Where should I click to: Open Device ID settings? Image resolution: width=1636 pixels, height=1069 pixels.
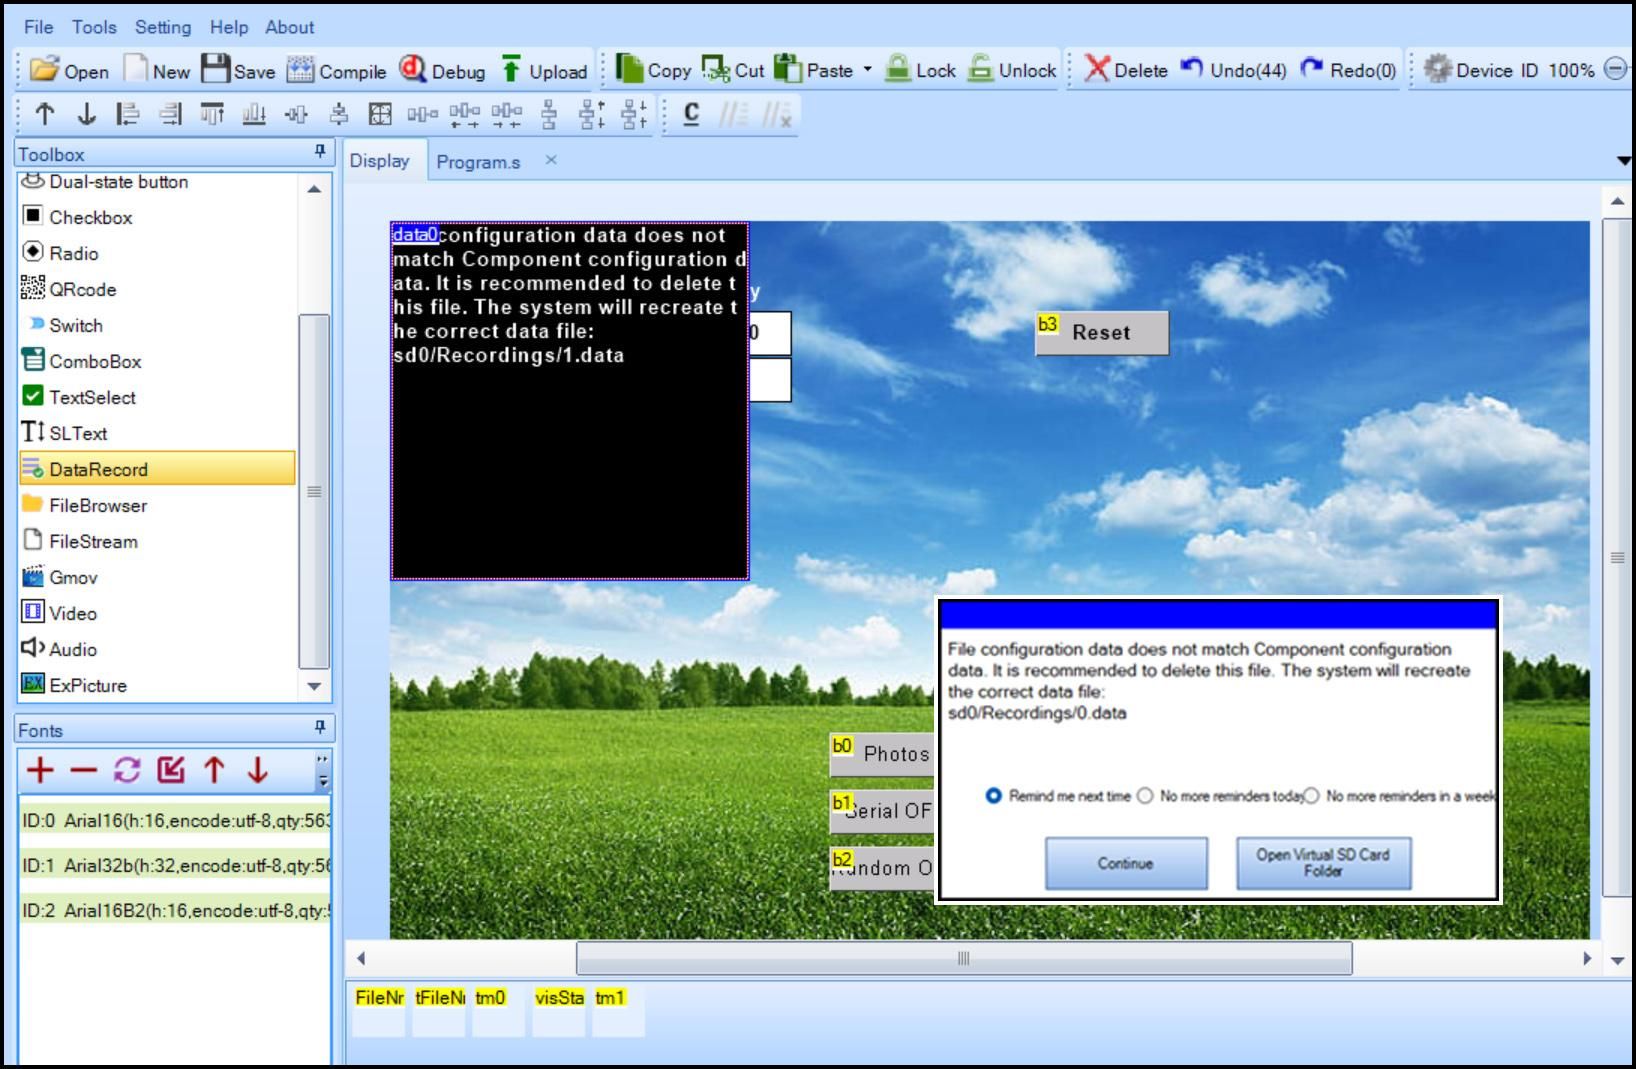point(1481,70)
